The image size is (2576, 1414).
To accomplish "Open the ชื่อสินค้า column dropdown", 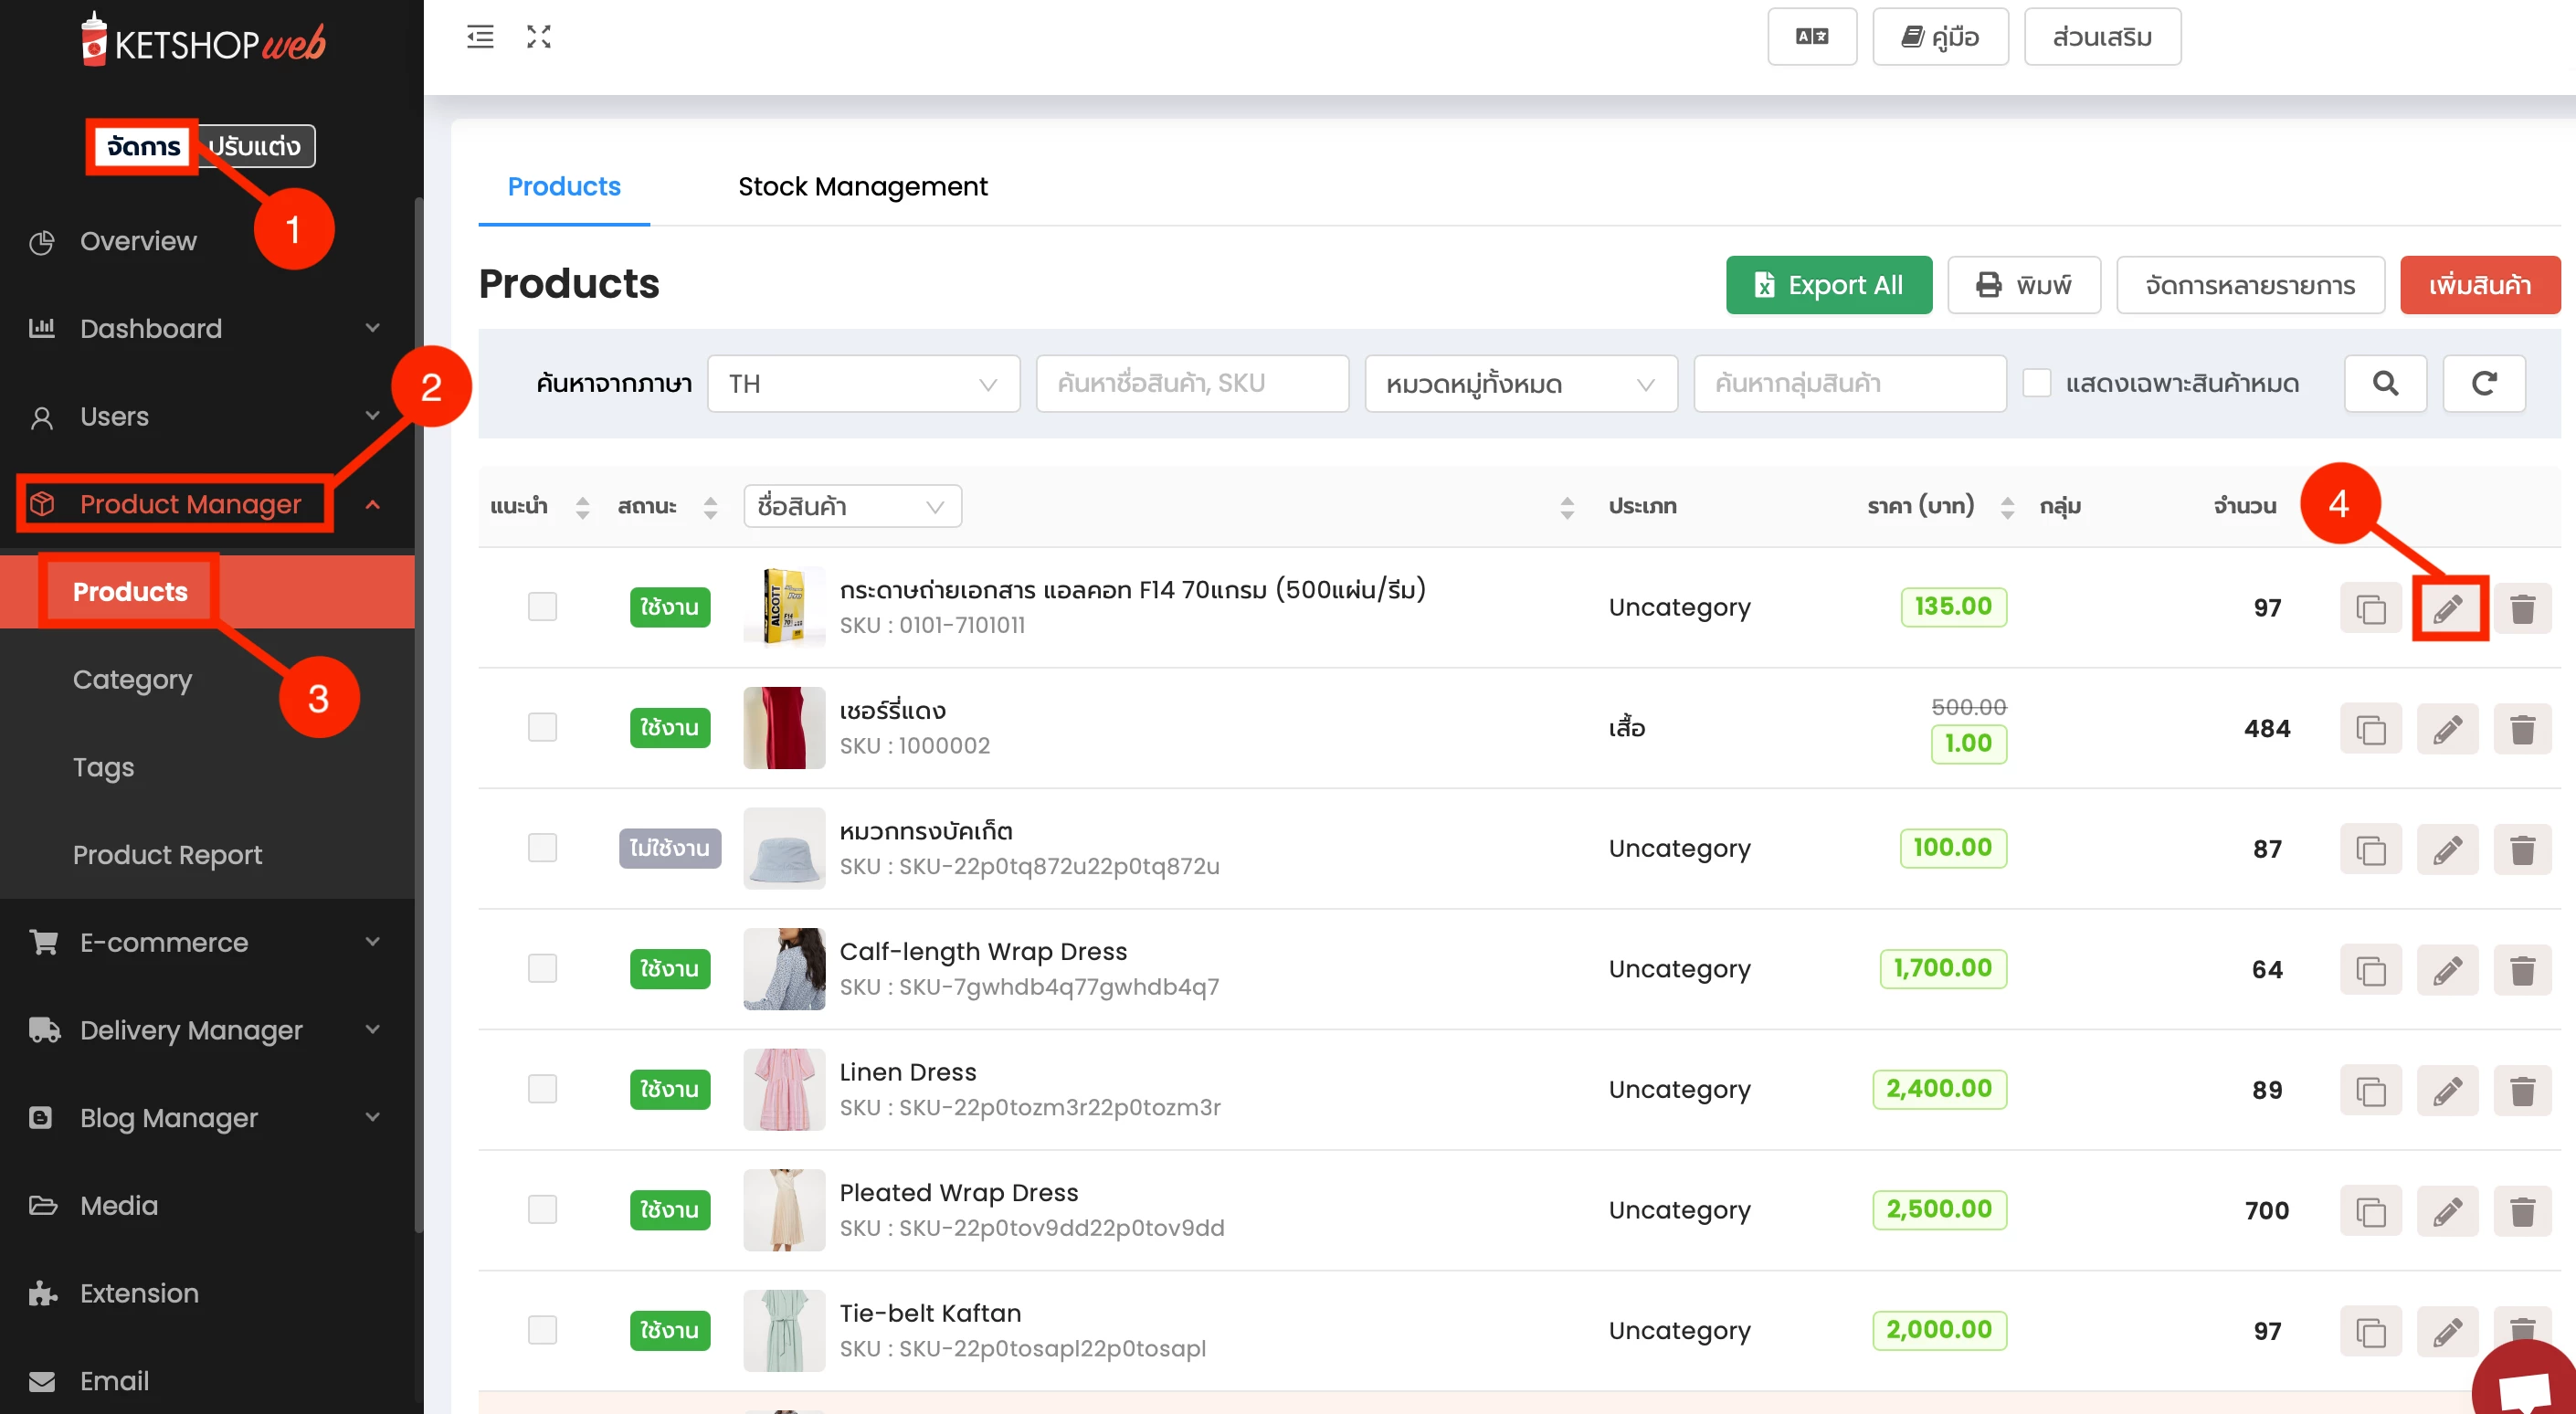I will (852, 506).
